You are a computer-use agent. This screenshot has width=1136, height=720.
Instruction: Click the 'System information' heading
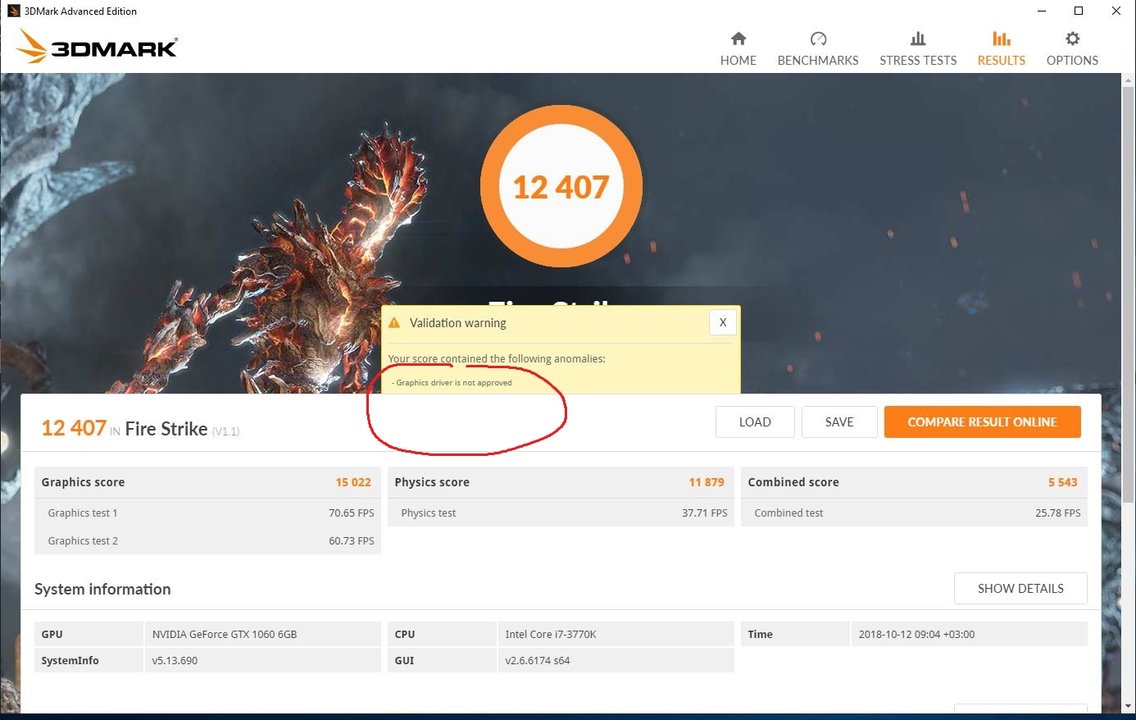click(102, 589)
